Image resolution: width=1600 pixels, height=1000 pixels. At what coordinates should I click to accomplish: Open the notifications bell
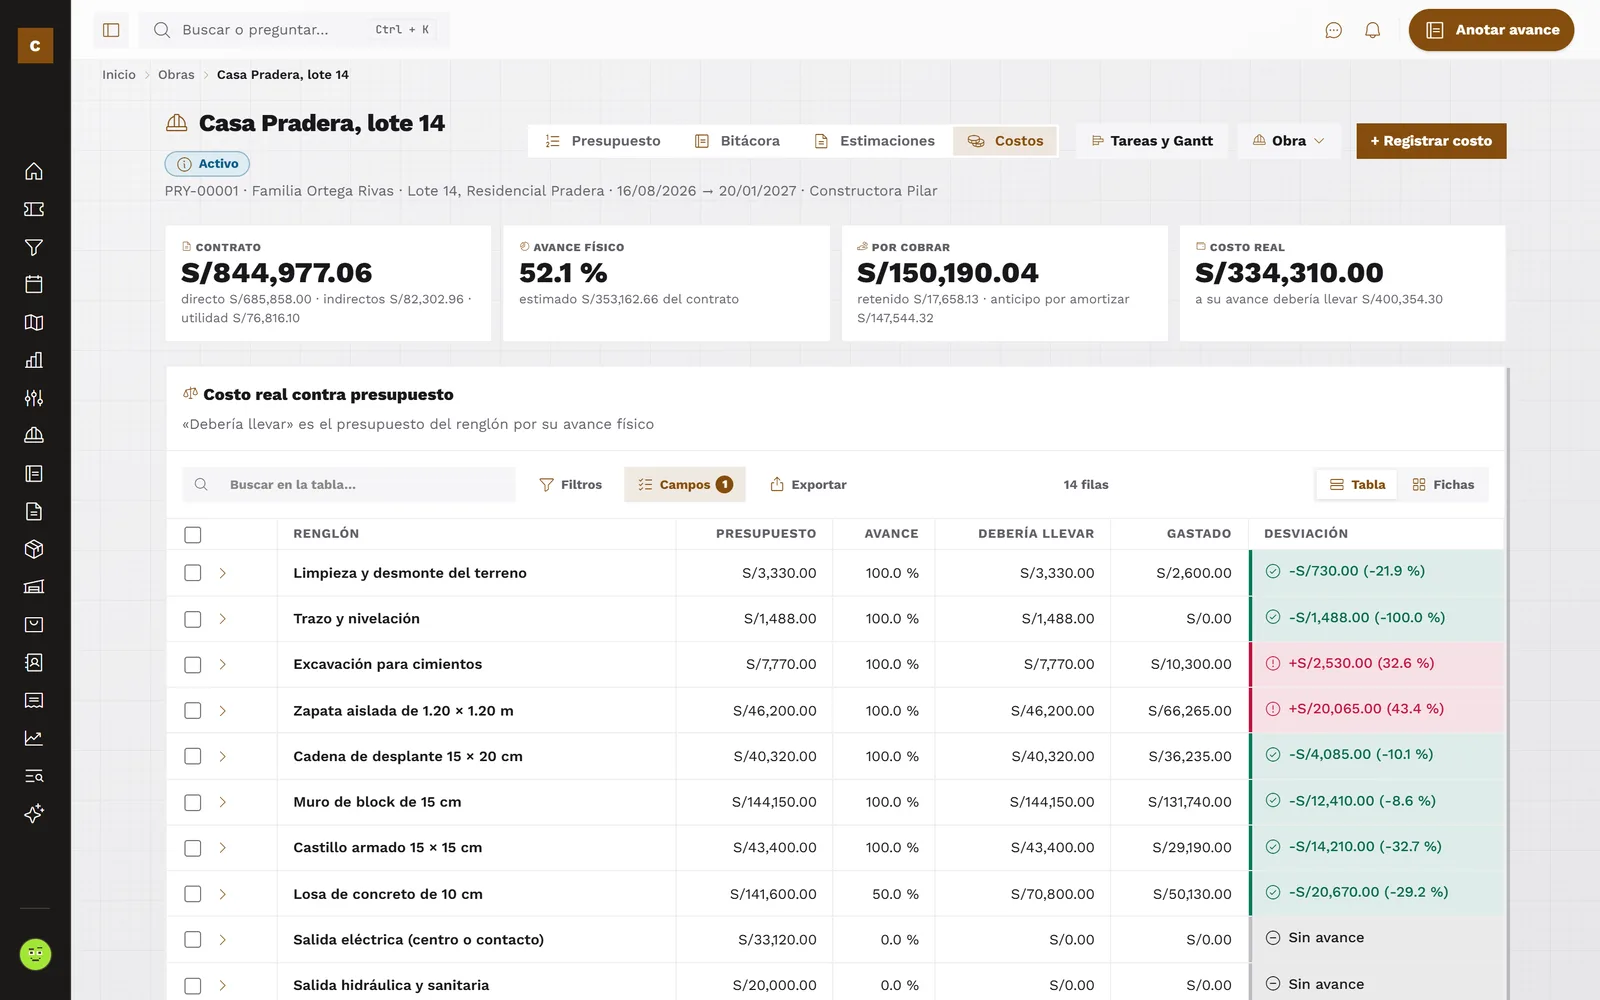click(x=1372, y=30)
